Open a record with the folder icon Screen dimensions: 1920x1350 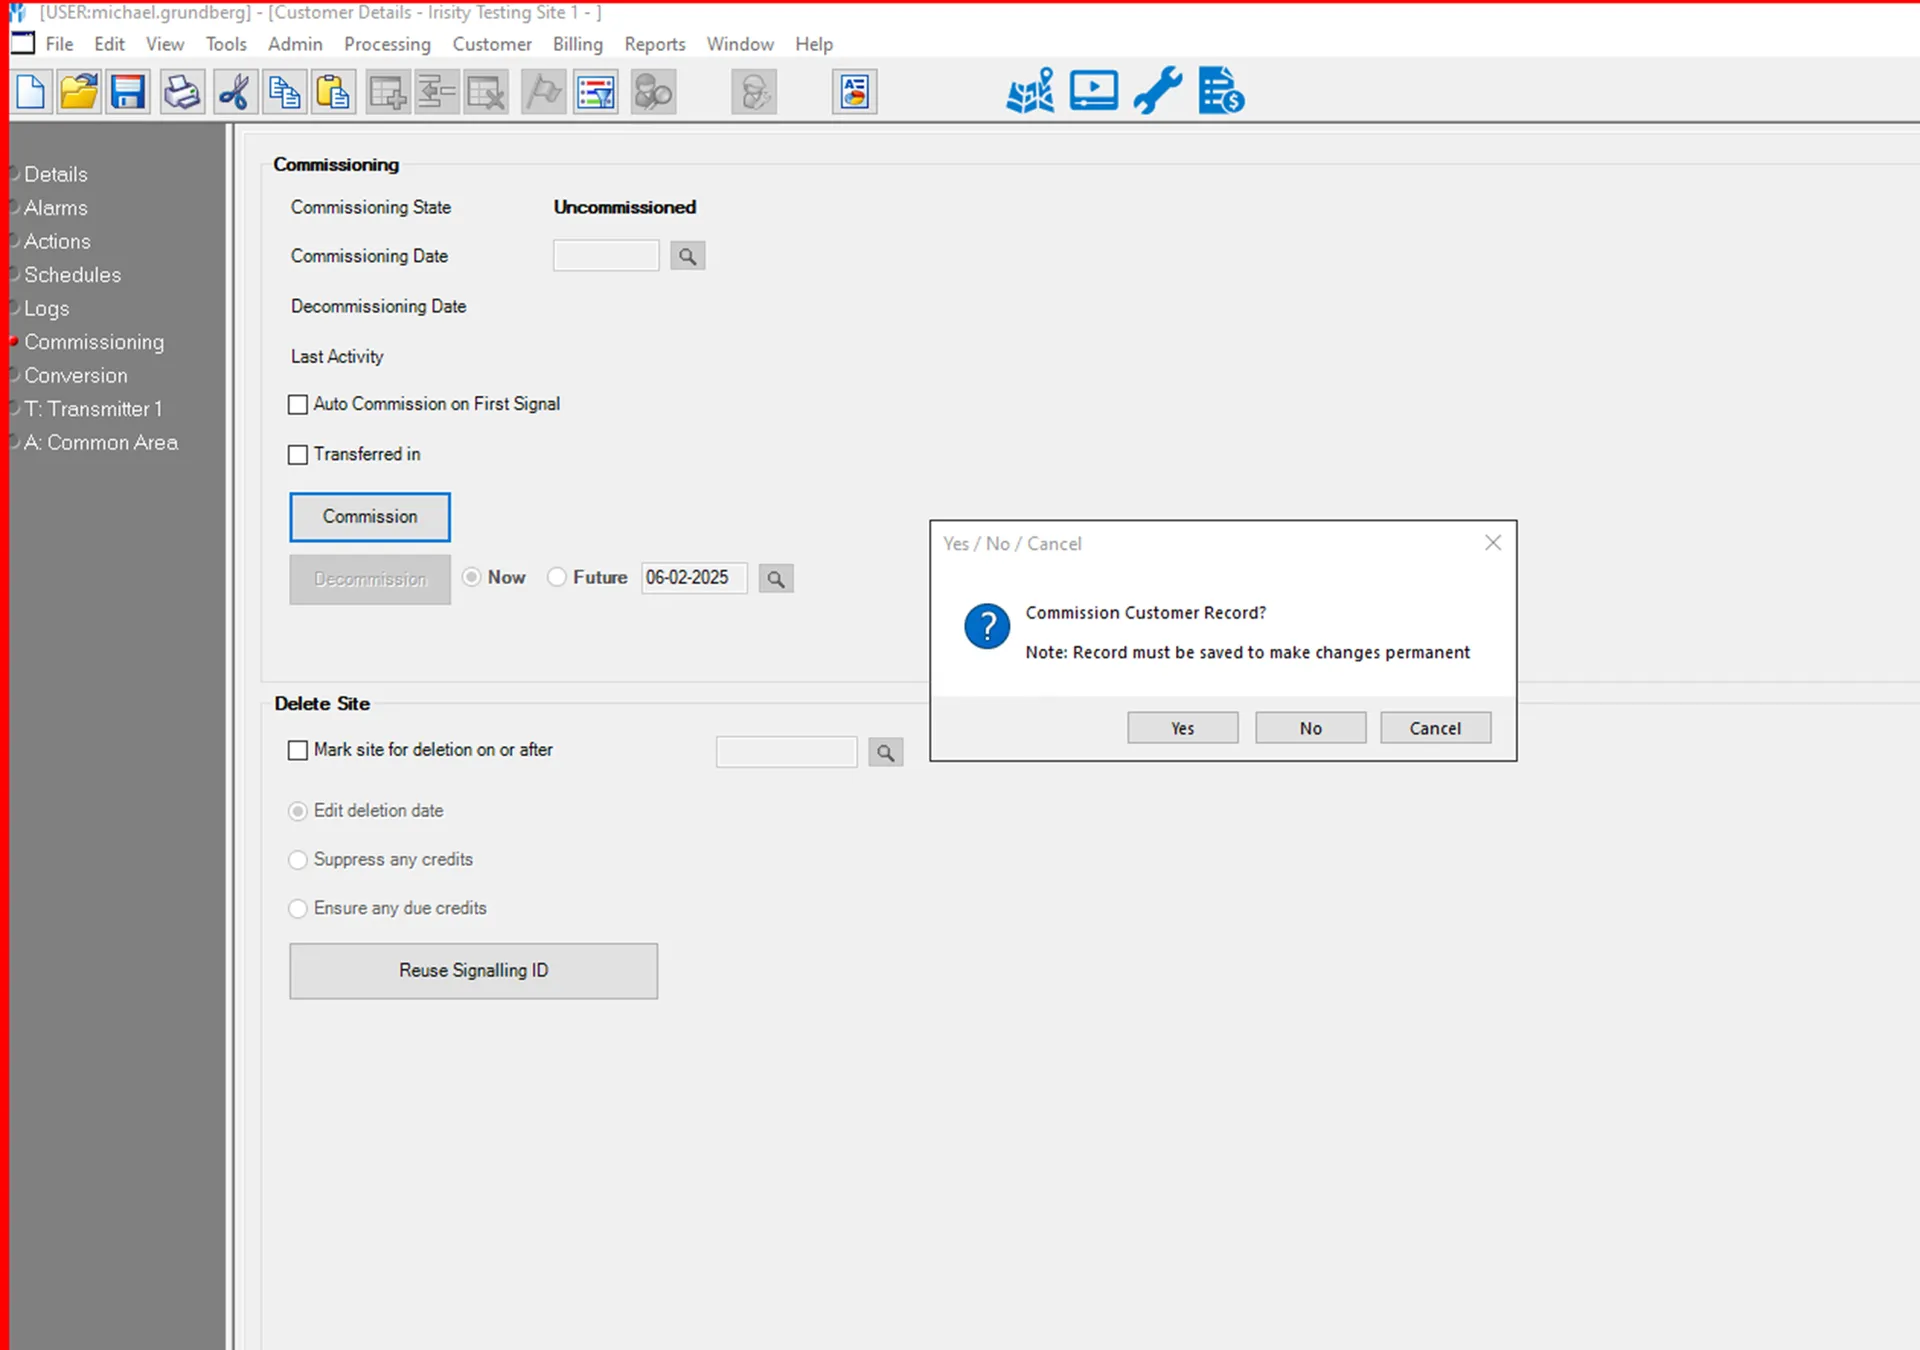click(x=79, y=92)
